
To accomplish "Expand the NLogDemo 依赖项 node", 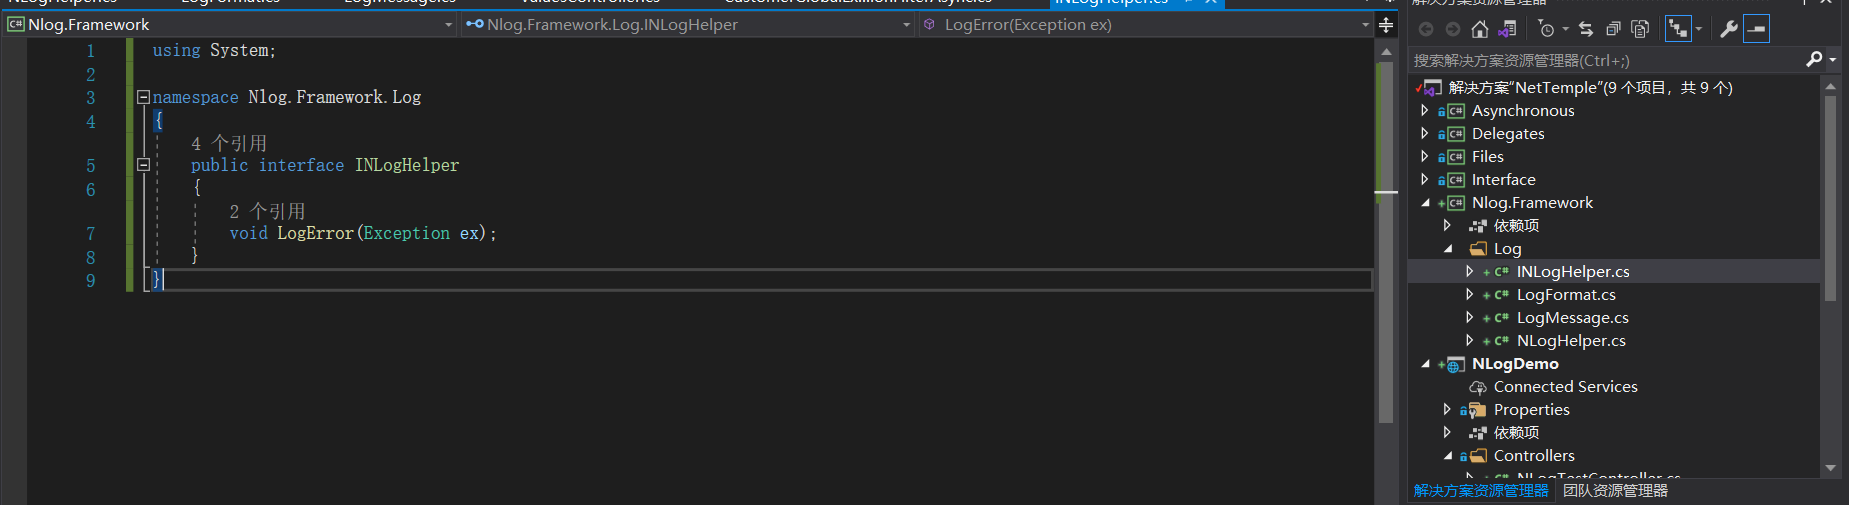I will click(1447, 432).
